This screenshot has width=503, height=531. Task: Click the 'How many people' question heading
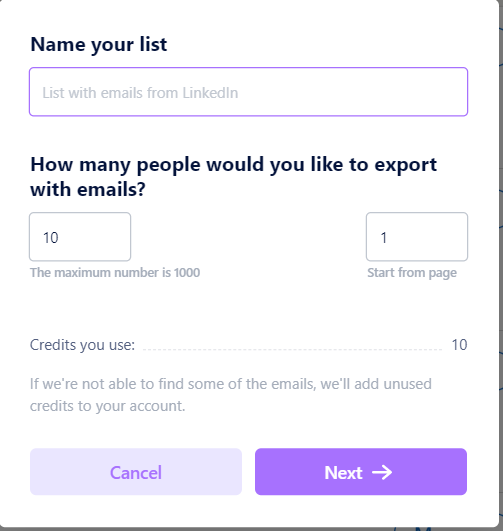pos(233,176)
